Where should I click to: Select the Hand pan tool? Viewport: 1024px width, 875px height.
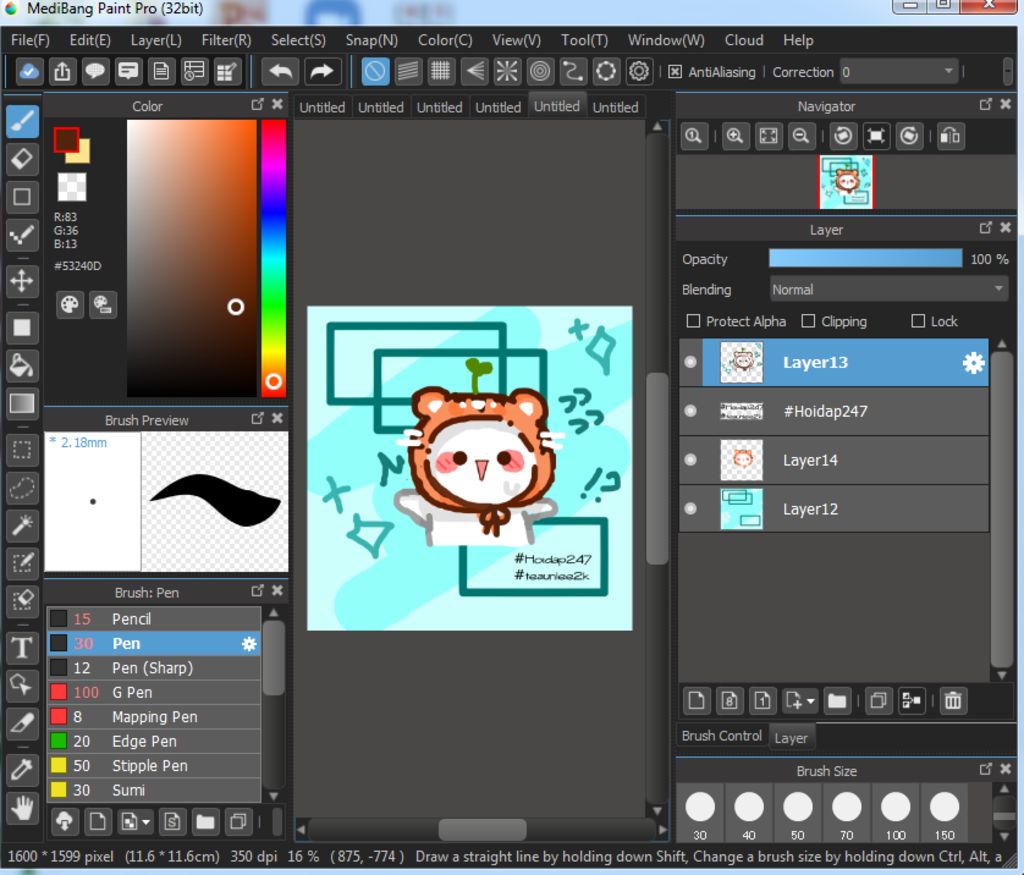tap(22, 808)
